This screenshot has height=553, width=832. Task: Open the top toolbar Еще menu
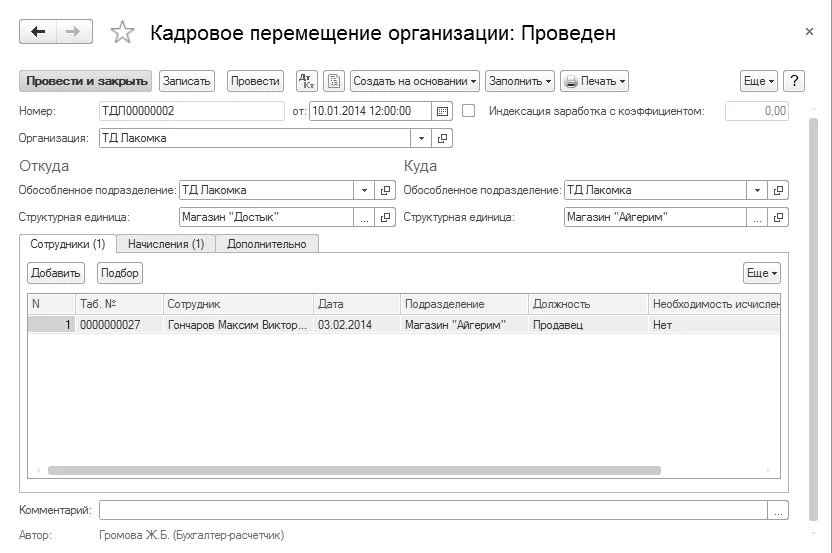(x=759, y=81)
